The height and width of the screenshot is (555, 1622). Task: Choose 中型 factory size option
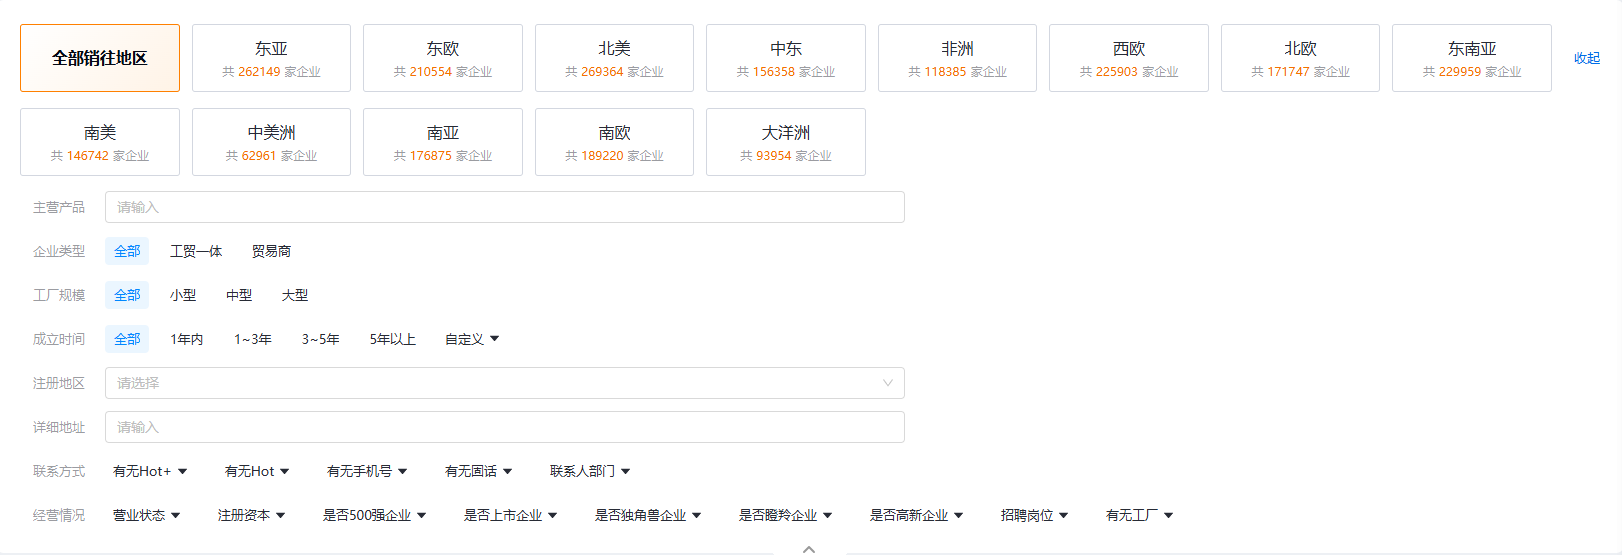(239, 295)
